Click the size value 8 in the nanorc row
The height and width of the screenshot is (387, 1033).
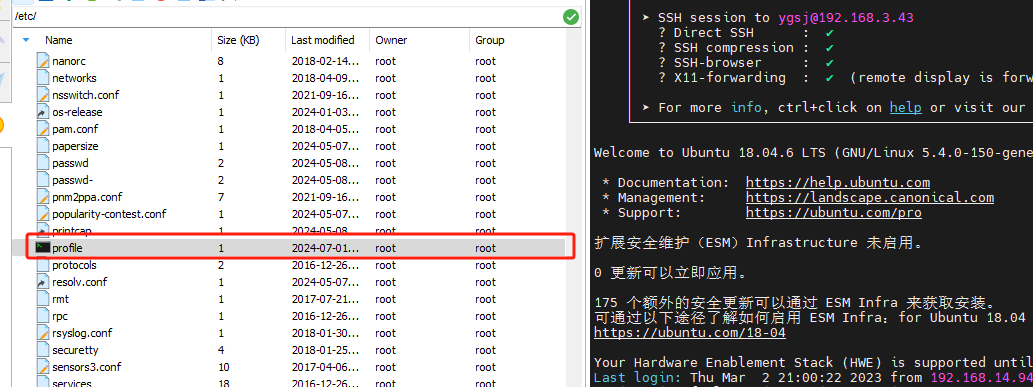pos(221,61)
